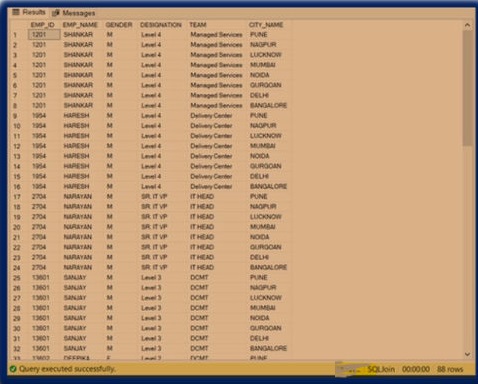
Task: Select the GURGOAN cell in row 22
Action: (x=266, y=247)
